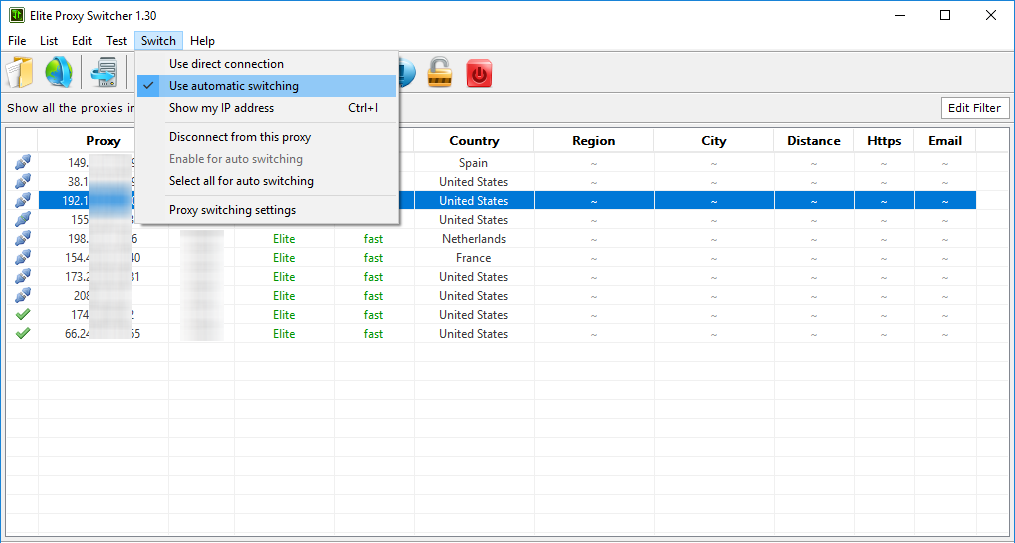The width and height of the screenshot is (1015, 543).
Task: Click the 154.4 proxy address cell
Action: pyautogui.click(x=103, y=258)
